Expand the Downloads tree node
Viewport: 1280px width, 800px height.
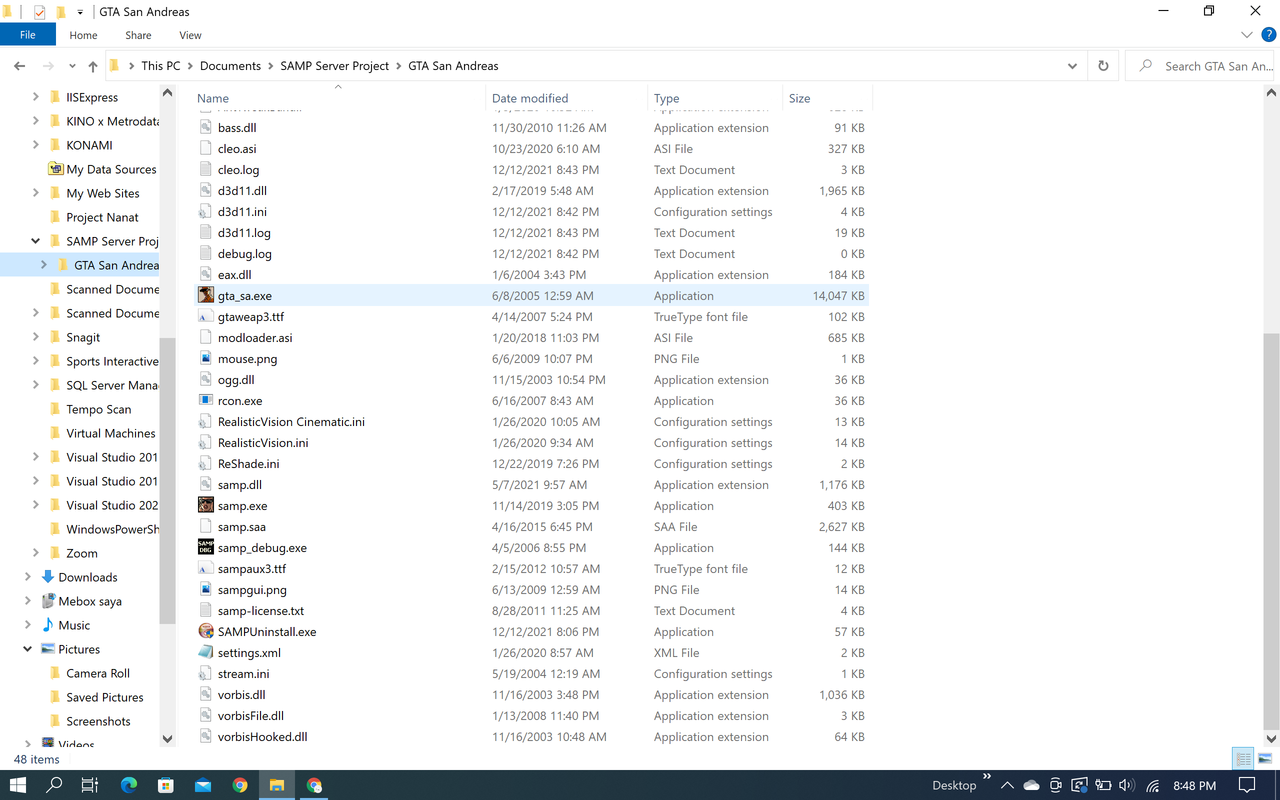(28, 577)
